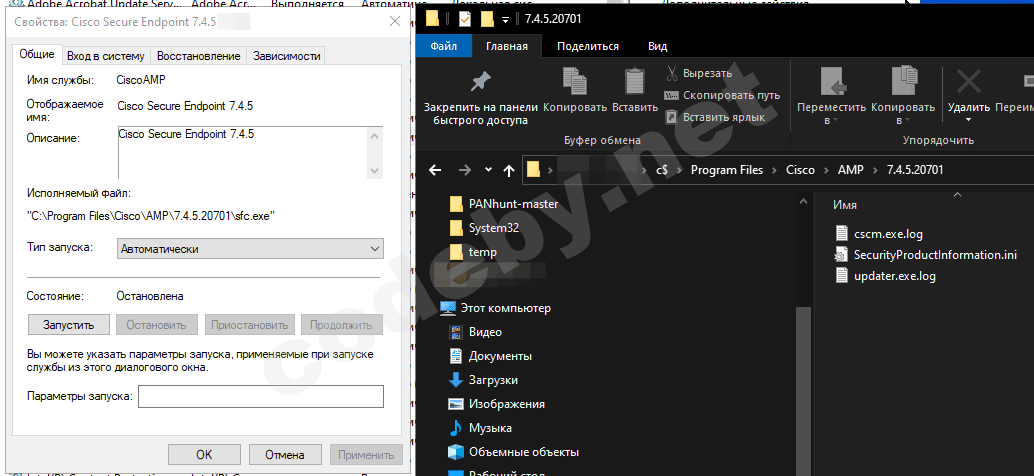Viewport: 1034px width, 476px height.
Task: Click 7.4.5.20701 in address path
Action: 914,170
